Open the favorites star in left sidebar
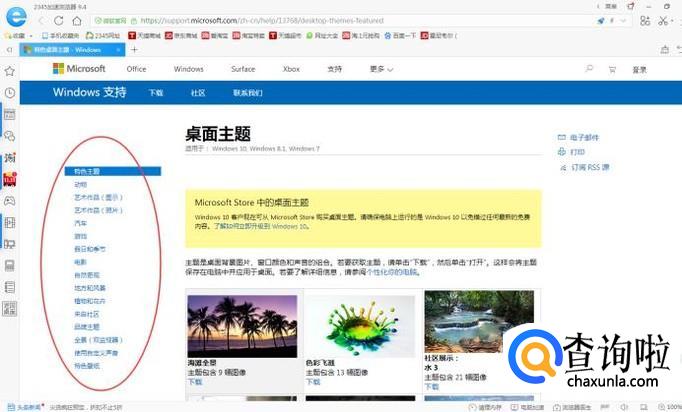 point(10,71)
